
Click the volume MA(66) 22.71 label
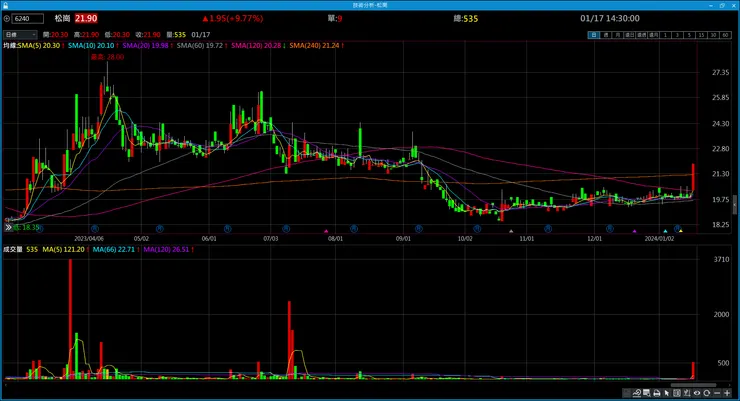click(x=114, y=250)
